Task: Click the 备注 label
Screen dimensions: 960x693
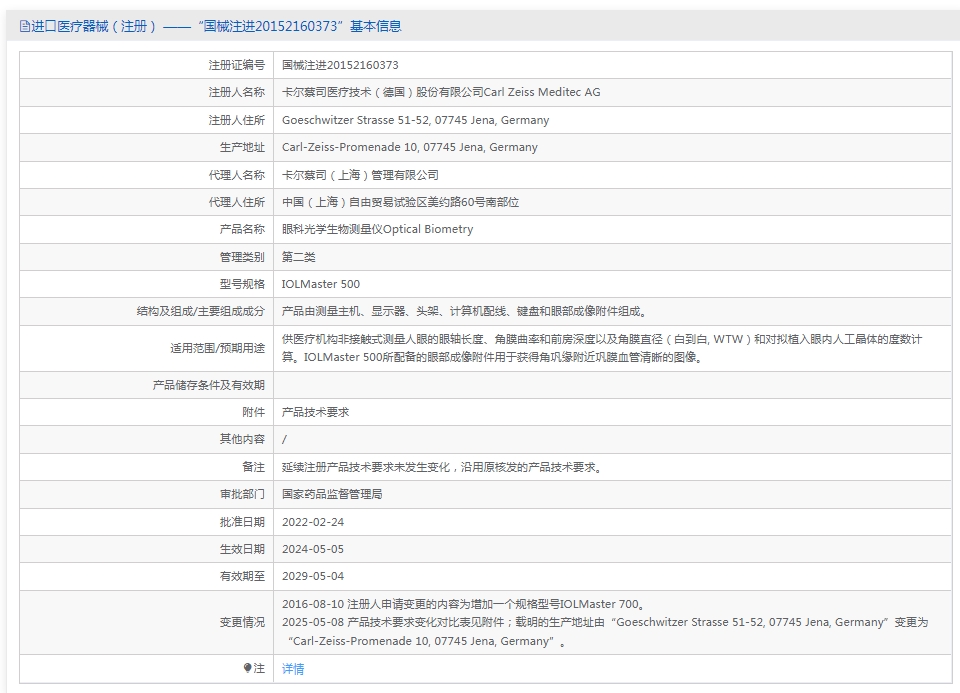Action: pyautogui.click(x=253, y=467)
